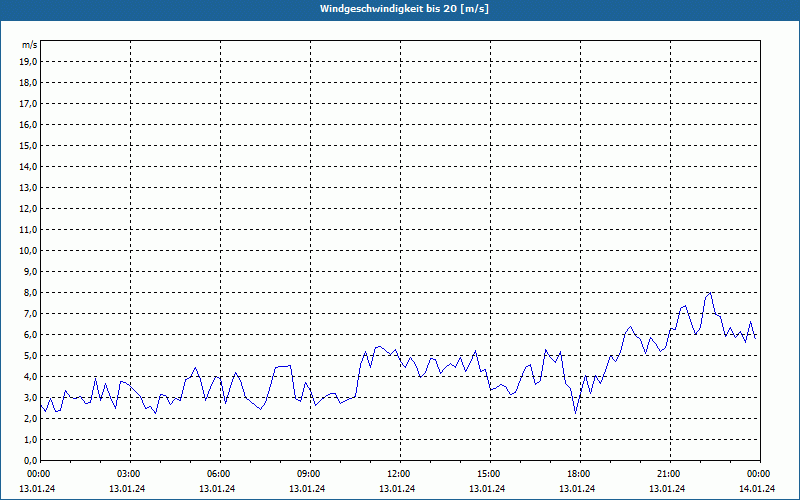
Task: Click the '00:00' time label above '14.01.24'
Action: pyautogui.click(x=759, y=474)
